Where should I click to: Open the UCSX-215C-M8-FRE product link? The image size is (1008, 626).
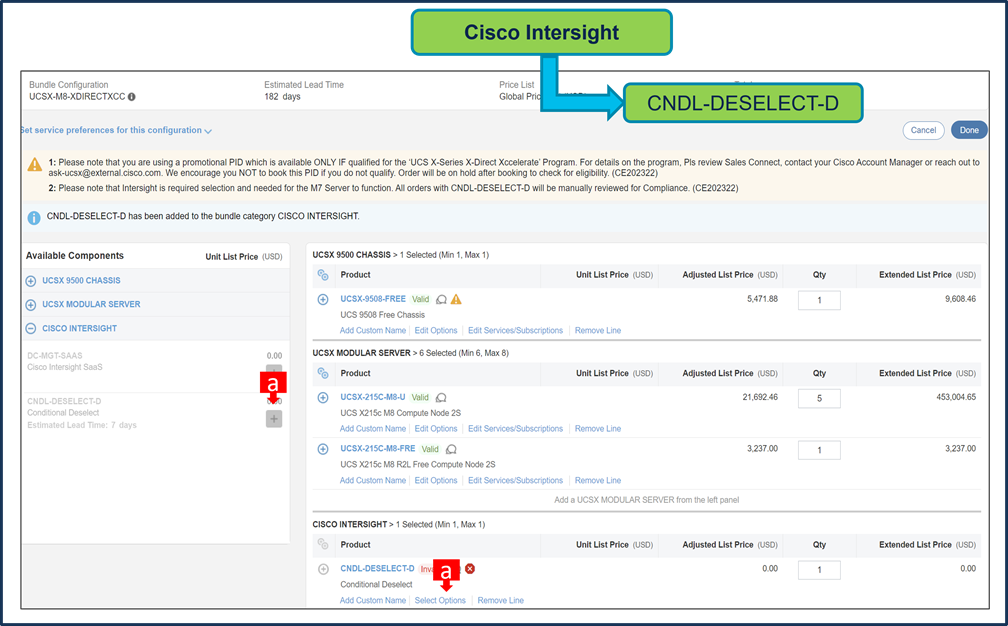(378, 449)
